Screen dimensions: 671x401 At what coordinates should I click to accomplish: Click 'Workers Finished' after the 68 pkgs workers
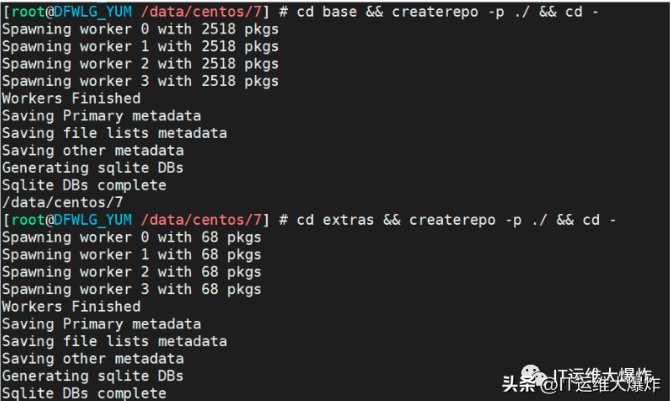71,306
